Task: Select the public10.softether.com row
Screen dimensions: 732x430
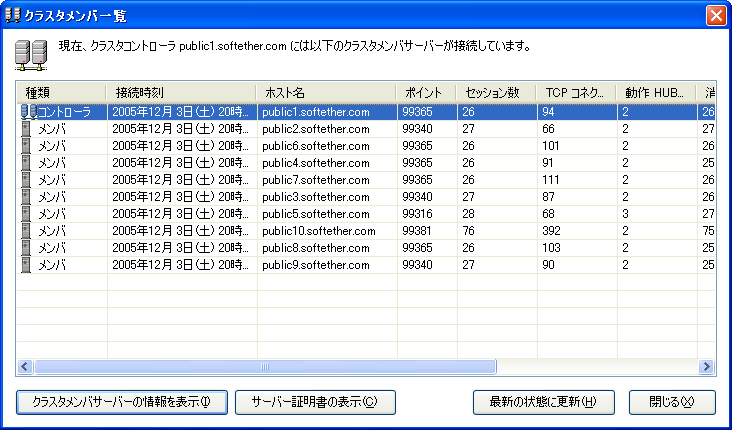Action: pos(366,231)
